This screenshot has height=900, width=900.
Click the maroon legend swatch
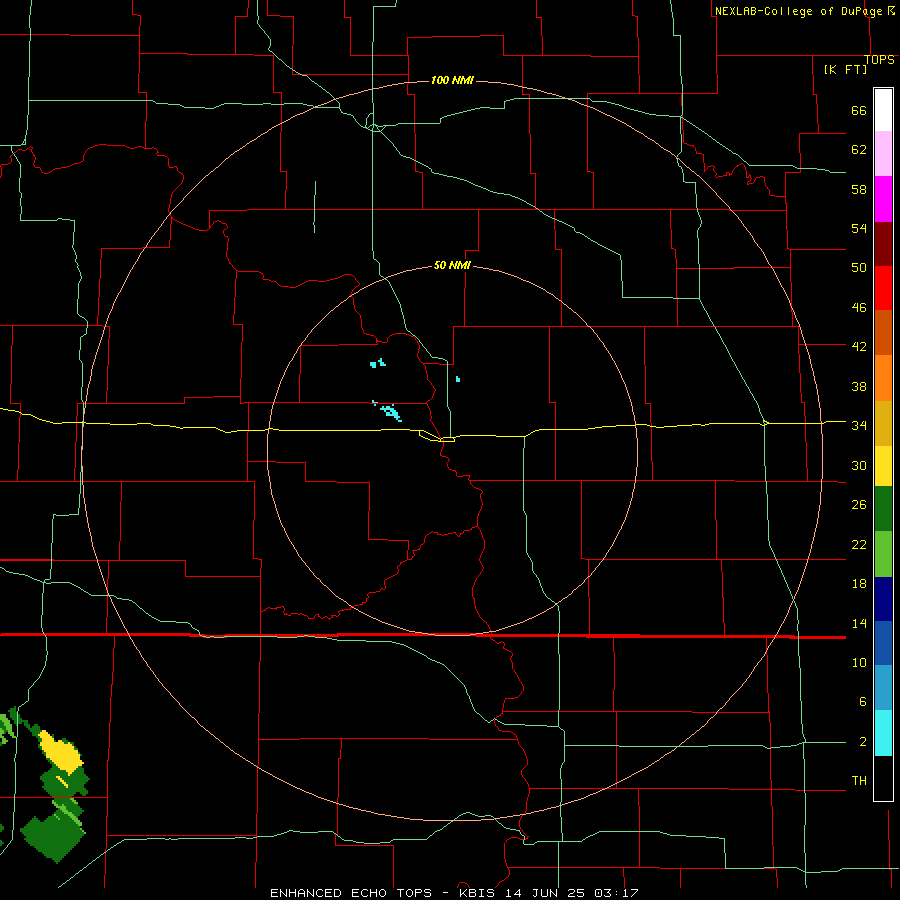point(883,244)
